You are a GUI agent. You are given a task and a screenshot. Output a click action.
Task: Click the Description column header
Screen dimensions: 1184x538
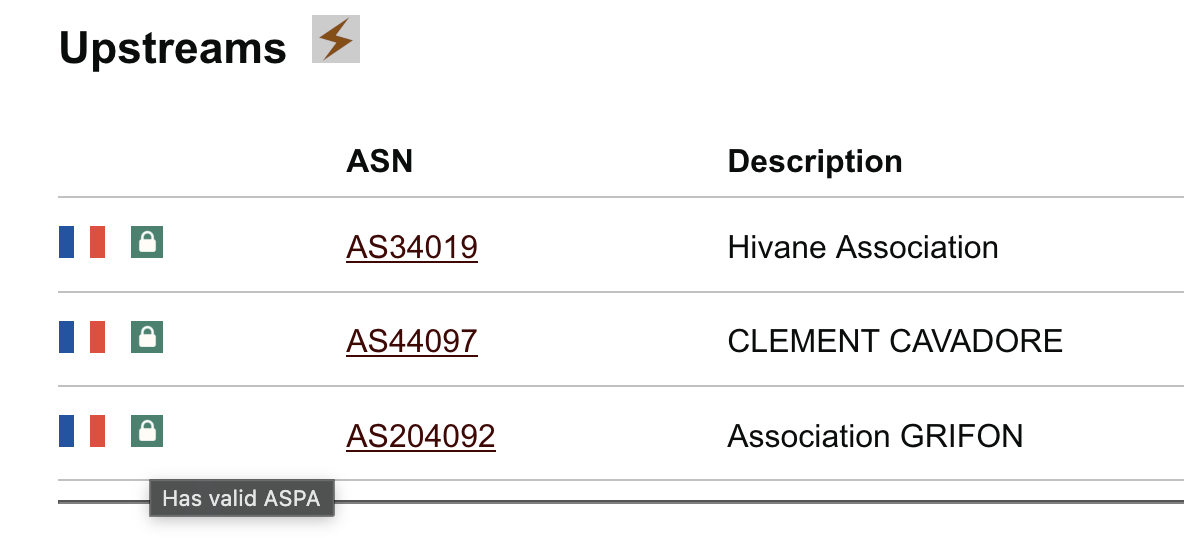click(x=815, y=161)
